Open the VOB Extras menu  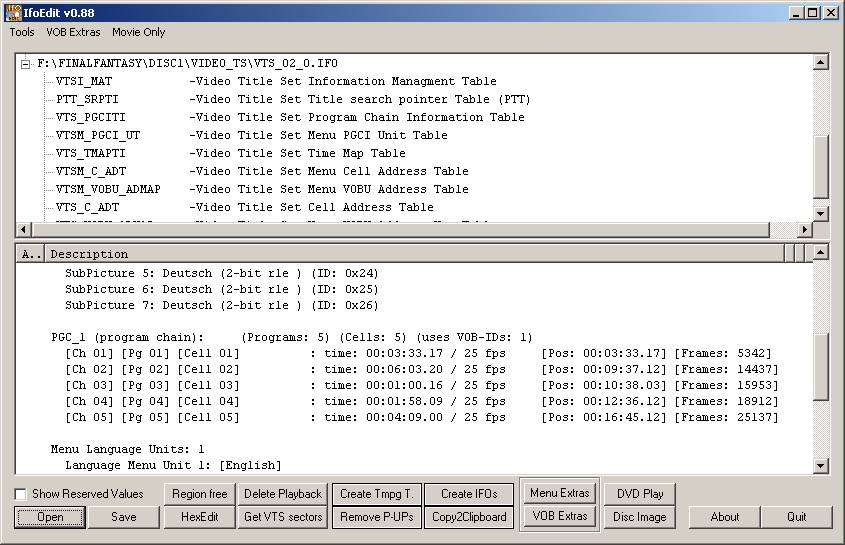click(x=73, y=32)
